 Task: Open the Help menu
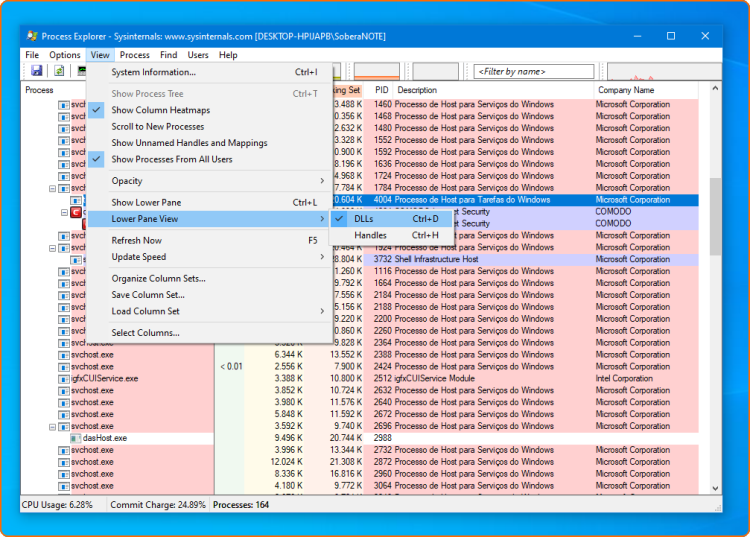pyautogui.click(x=228, y=55)
